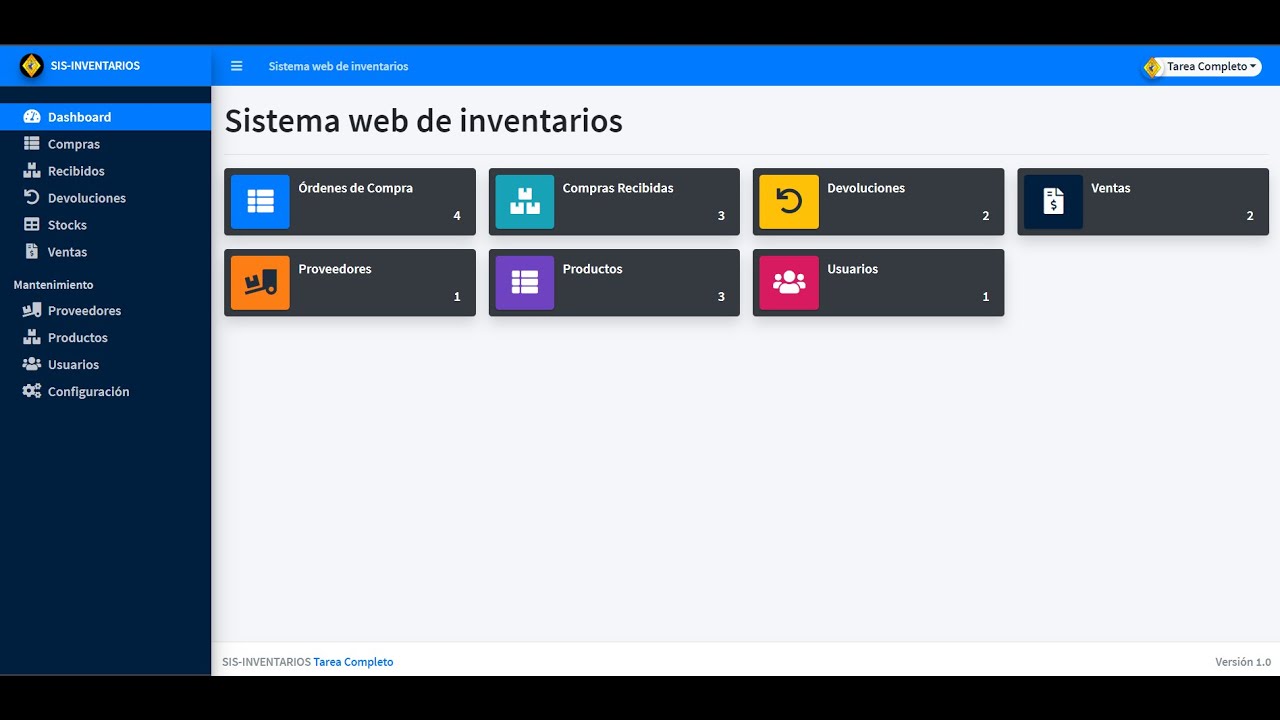Screen dimensions: 1280x720
Task: Open Dashboard in the sidebar menu
Action: click(x=105, y=117)
